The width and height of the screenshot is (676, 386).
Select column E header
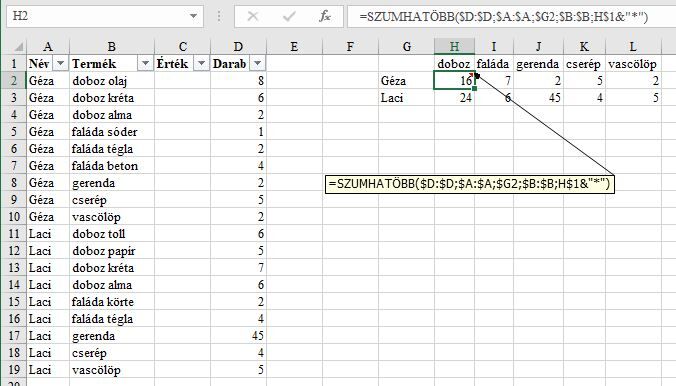[x=294, y=46]
